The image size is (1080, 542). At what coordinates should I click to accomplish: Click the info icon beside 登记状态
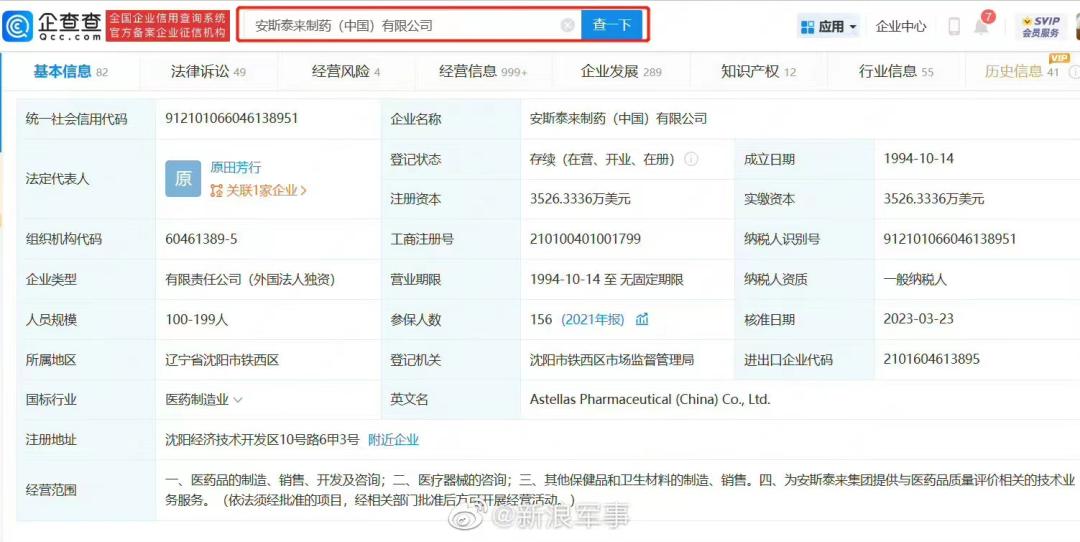691,159
